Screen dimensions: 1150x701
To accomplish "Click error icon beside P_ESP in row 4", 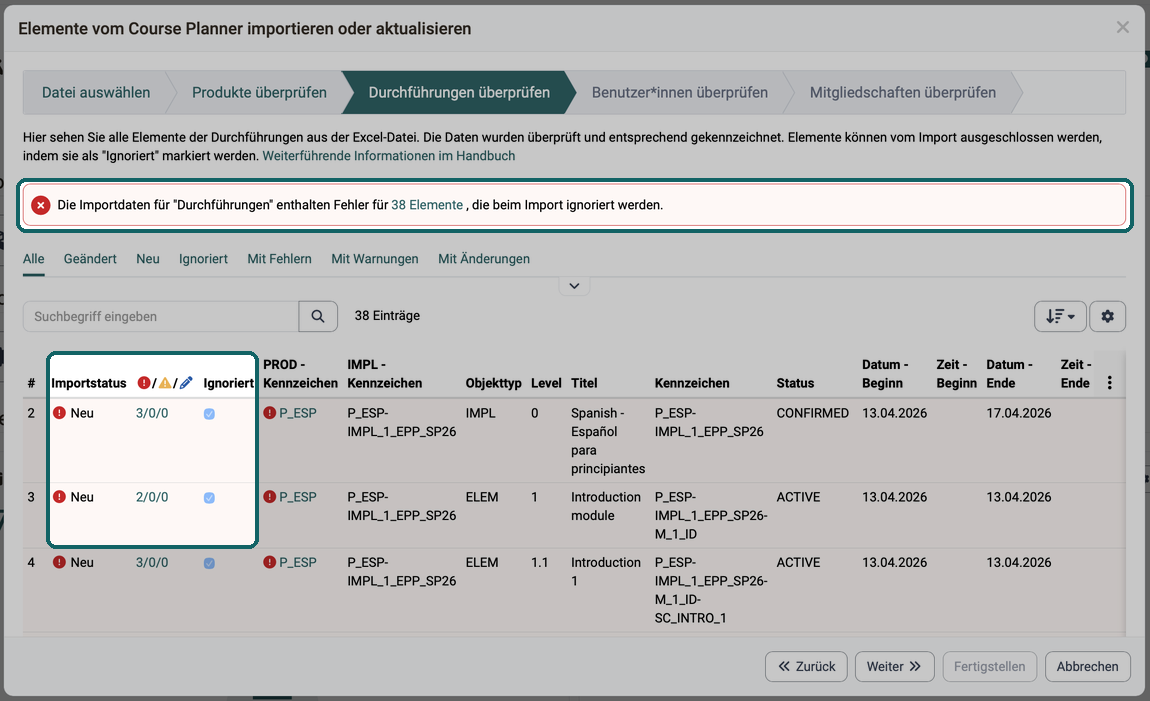I will (x=269, y=562).
